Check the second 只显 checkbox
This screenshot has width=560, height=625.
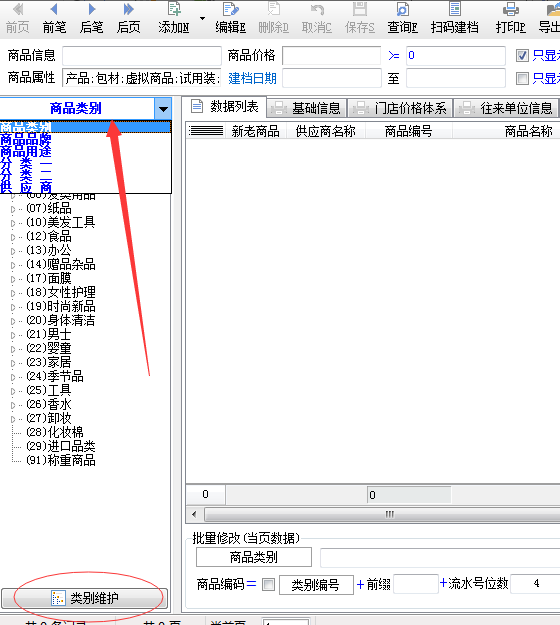[x=522, y=79]
